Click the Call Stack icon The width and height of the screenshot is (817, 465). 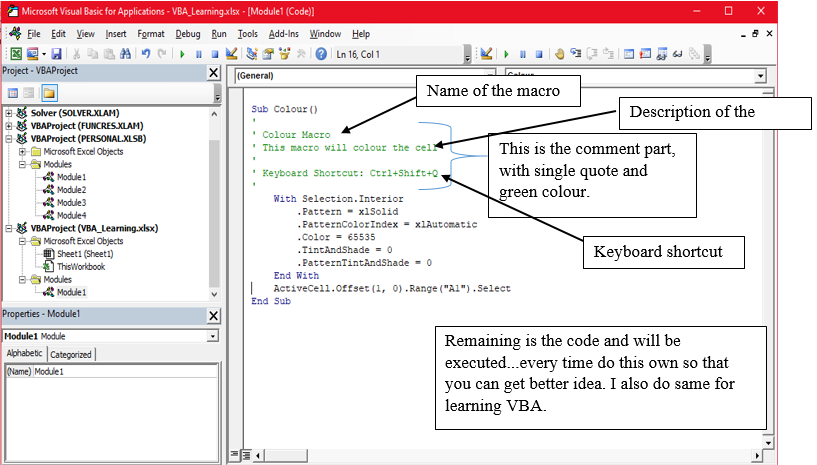[x=694, y=54]
